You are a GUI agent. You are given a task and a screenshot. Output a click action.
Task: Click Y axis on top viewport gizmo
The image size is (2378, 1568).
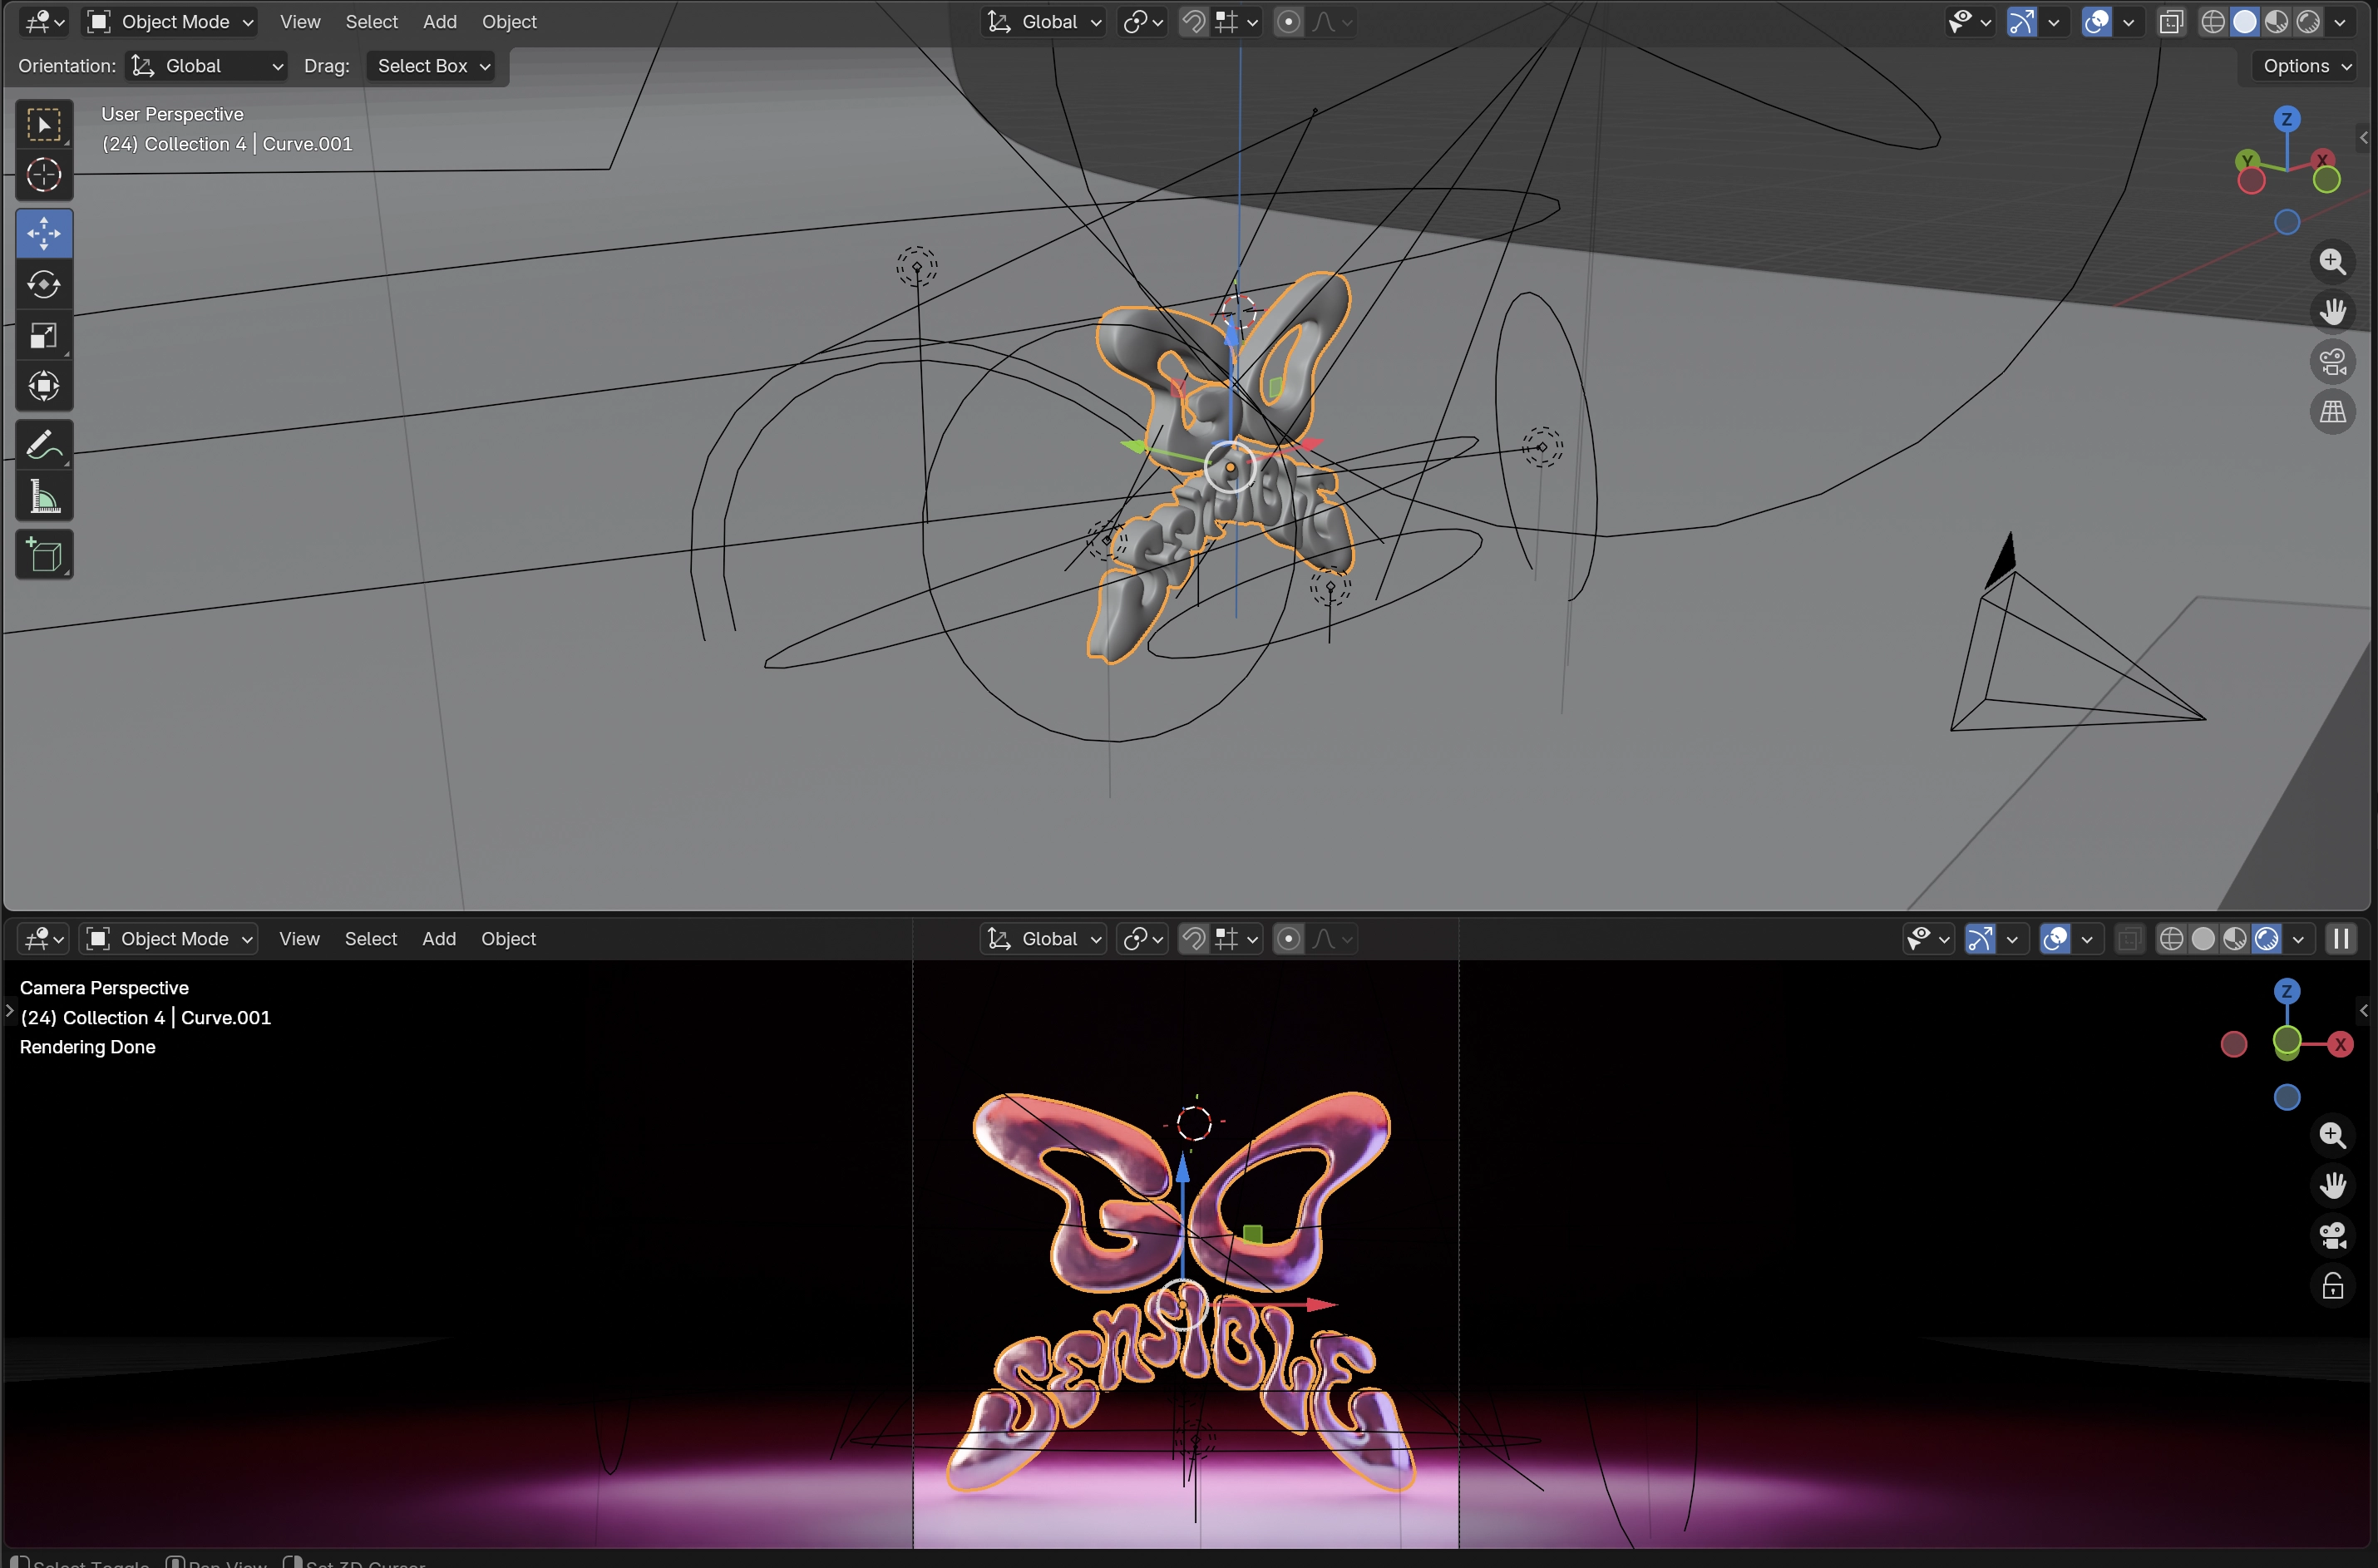[x=2247, y=161]
